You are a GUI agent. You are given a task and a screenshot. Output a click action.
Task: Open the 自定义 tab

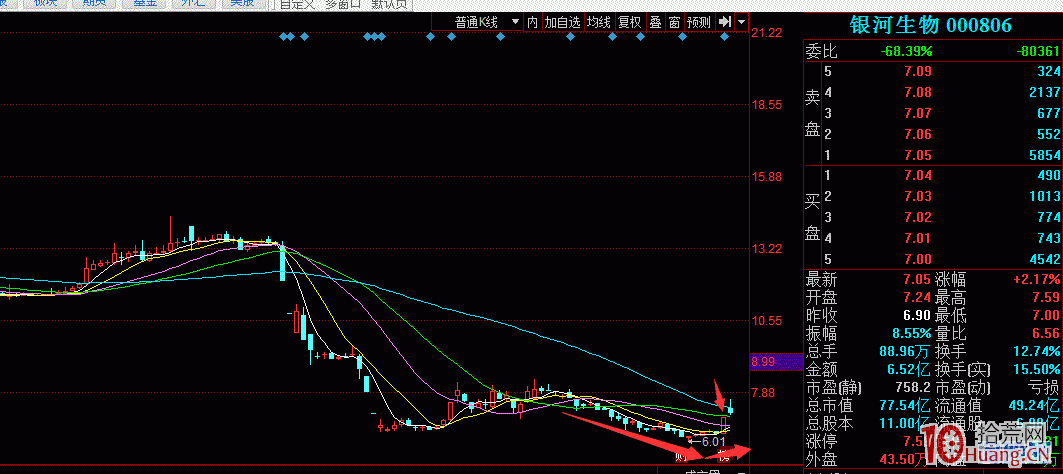pos(297,4)
